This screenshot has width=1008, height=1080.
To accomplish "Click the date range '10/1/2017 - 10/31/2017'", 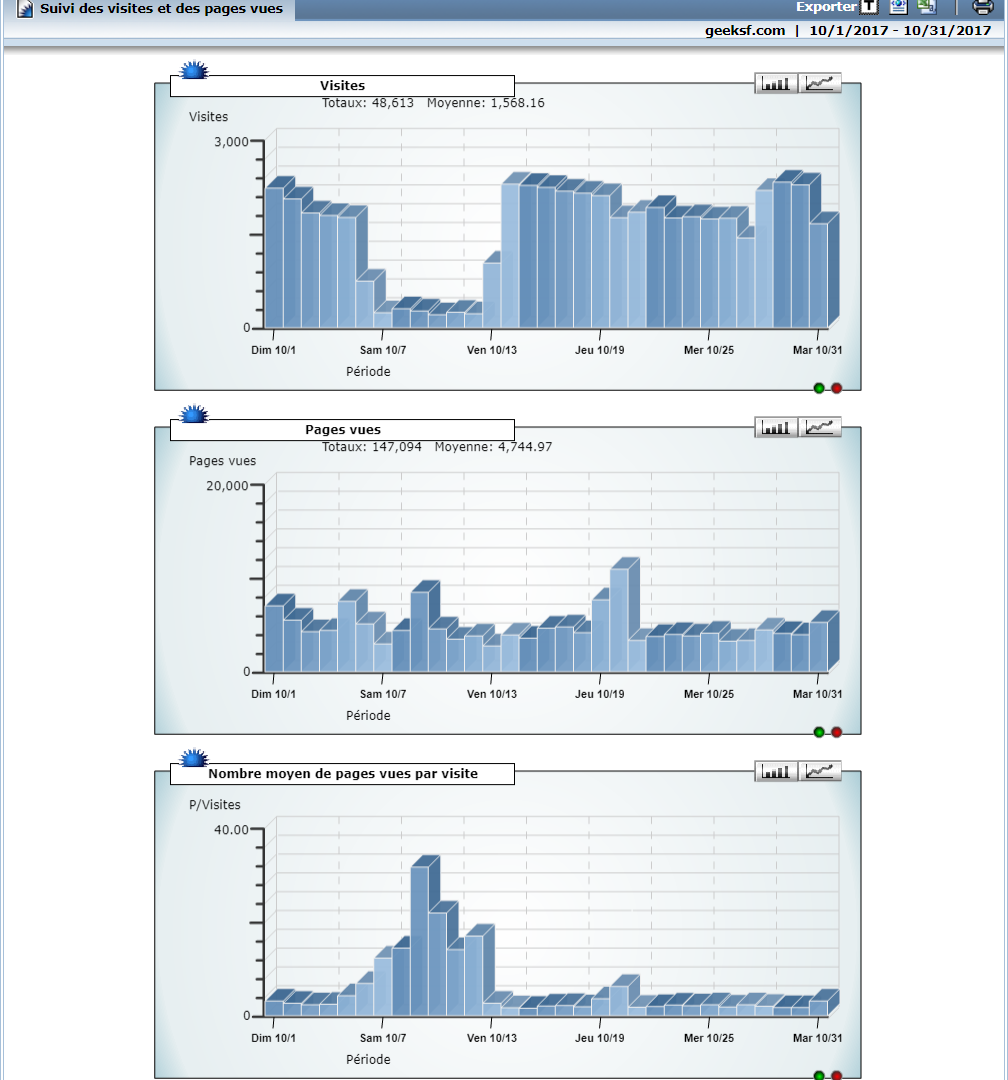I will click(x=900, y=30).
